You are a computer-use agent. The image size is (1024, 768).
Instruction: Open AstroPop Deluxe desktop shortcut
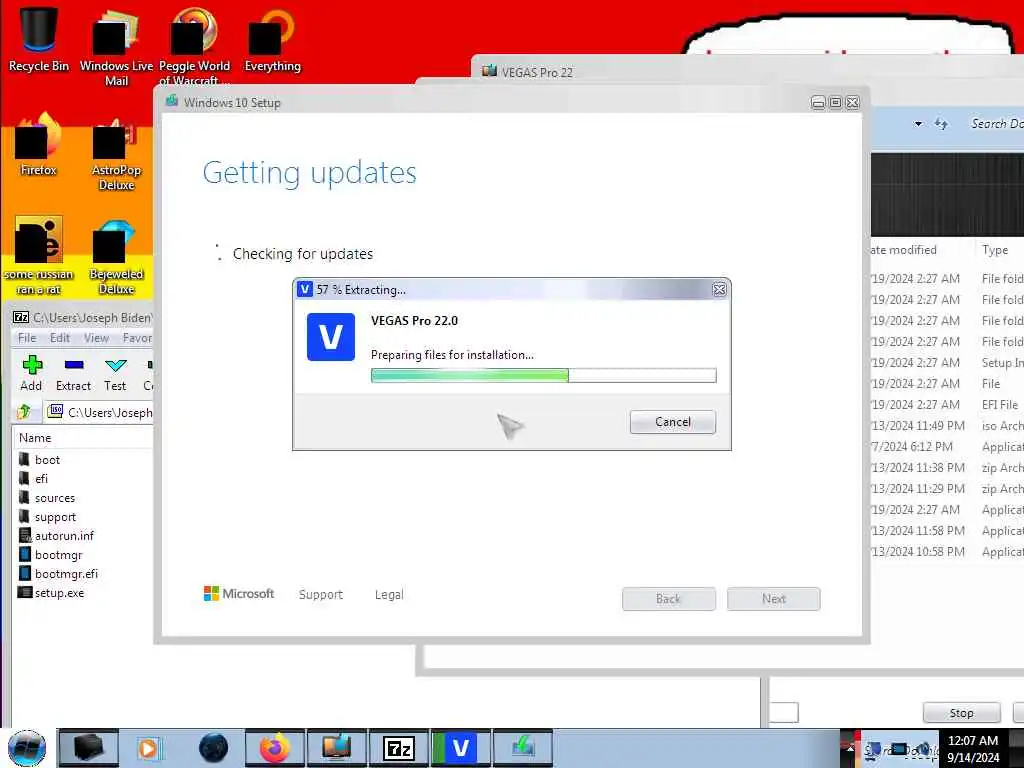[x=116, y=153]
